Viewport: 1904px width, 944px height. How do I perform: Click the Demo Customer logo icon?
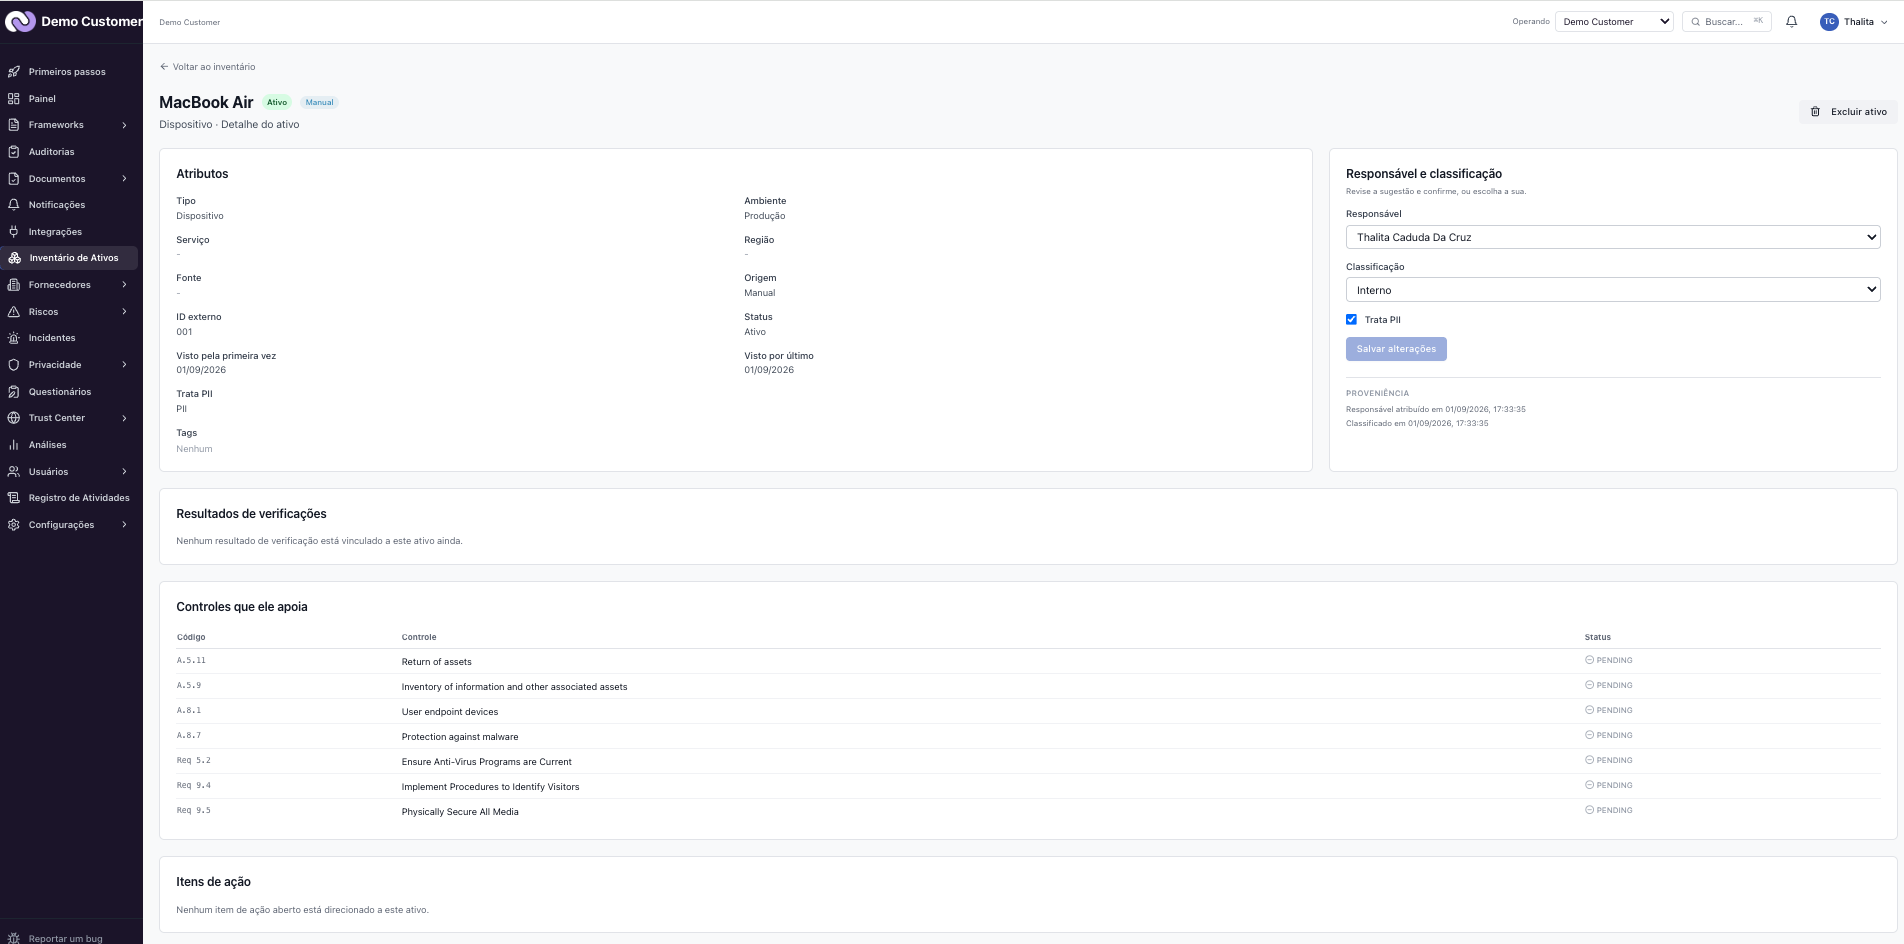(20, 21)
